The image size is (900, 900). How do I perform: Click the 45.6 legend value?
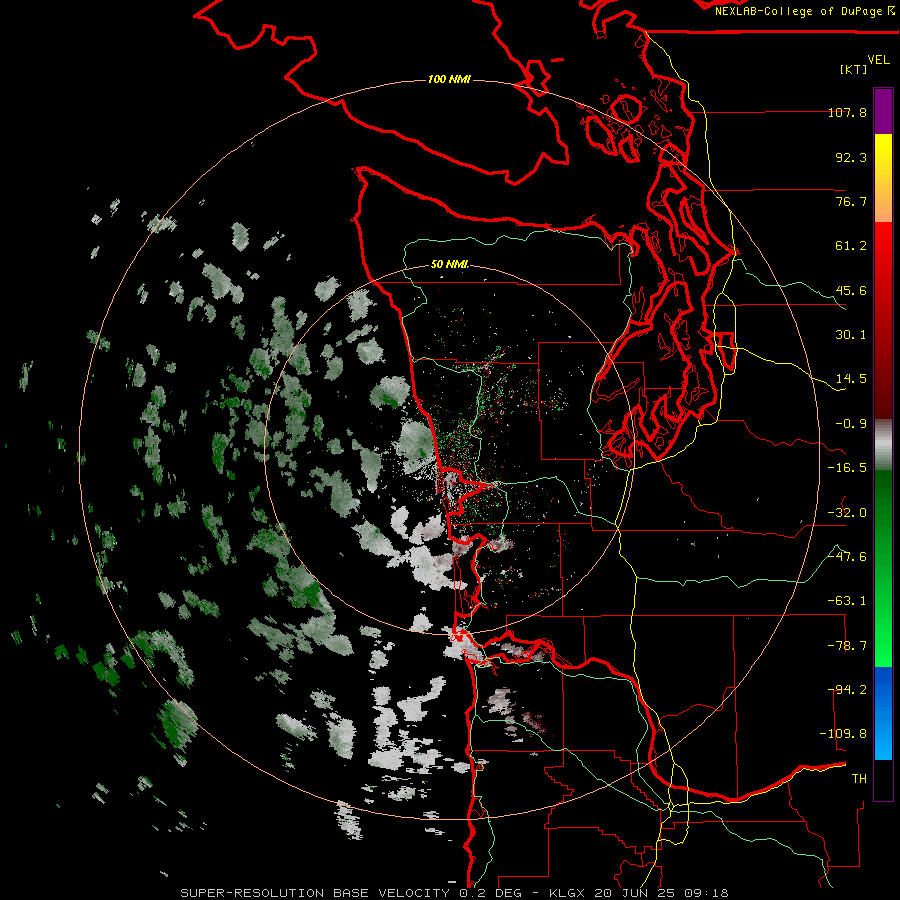[x=851, y=290]
